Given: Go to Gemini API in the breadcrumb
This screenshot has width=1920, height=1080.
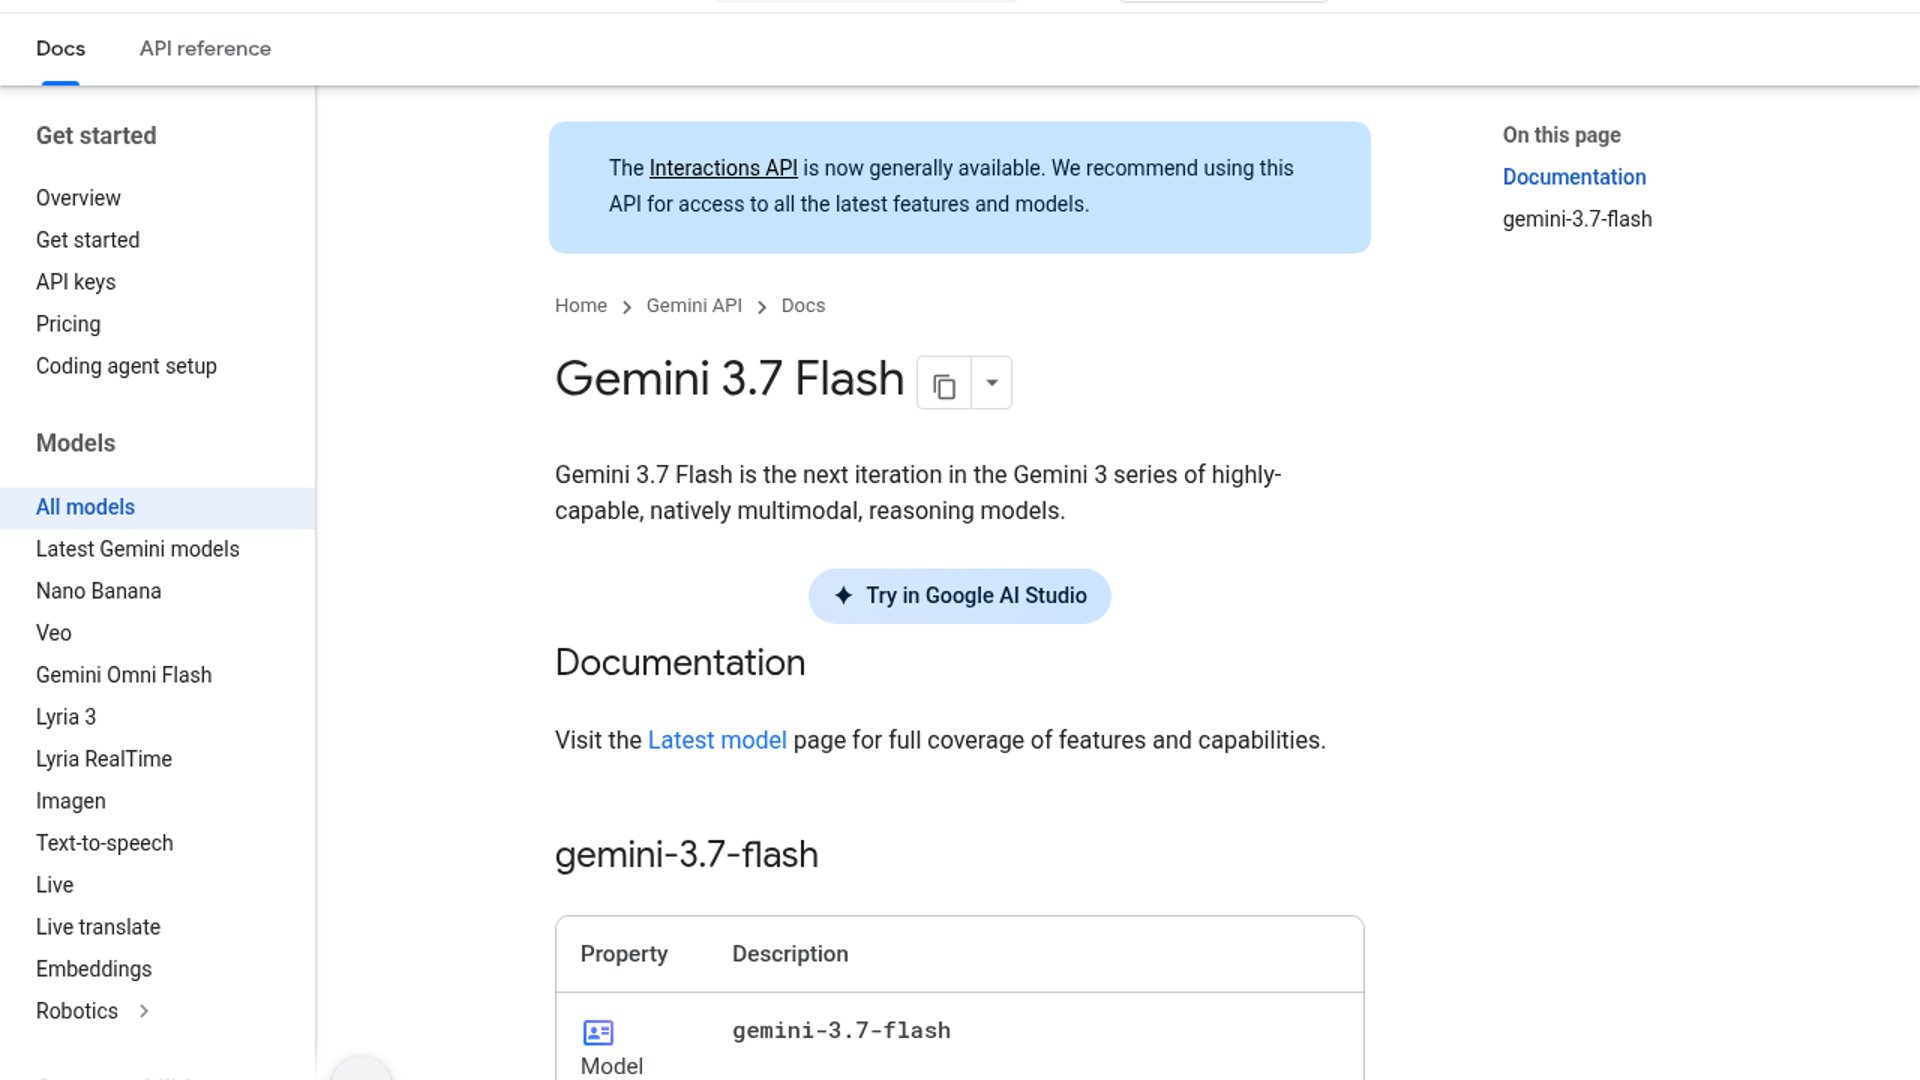Looking at the screenshot, I should click(694, 306).
